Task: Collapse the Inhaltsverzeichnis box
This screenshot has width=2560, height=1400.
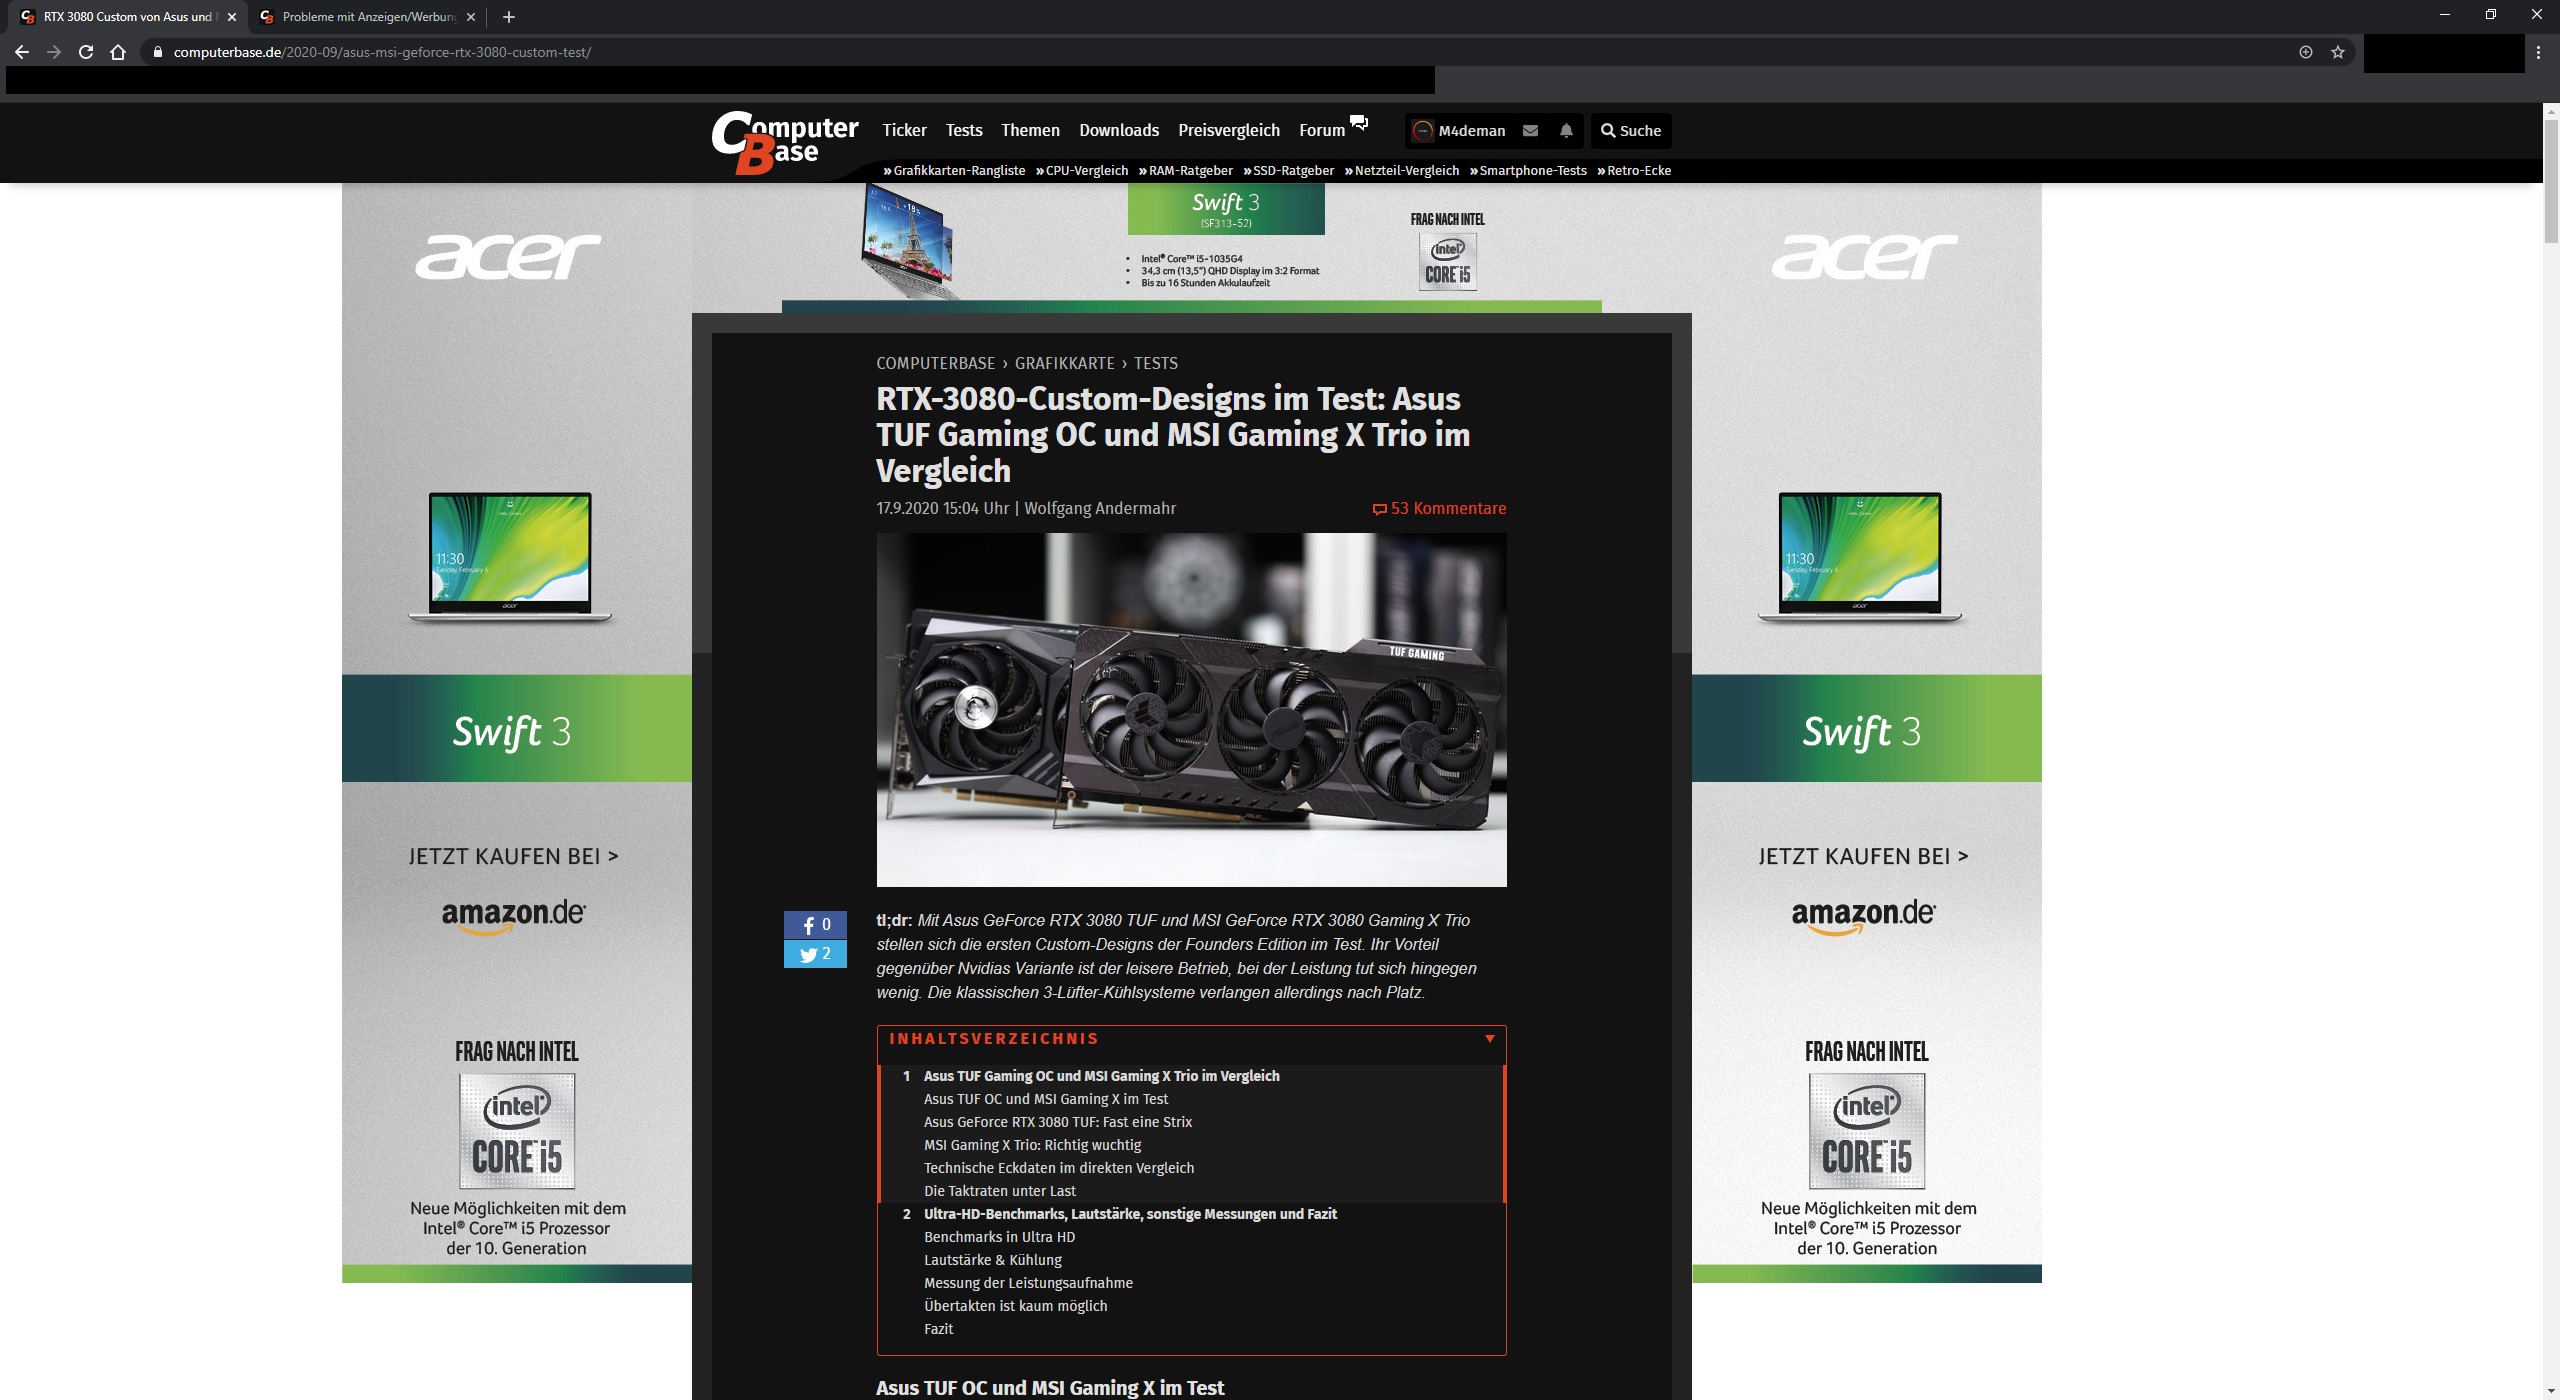Action: click(x=1489, y=1039)
